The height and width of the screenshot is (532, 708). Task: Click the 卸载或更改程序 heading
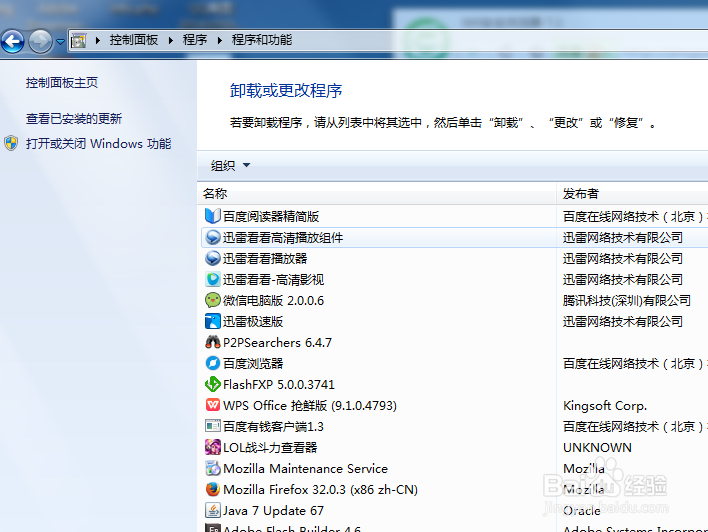pos(286,91)
